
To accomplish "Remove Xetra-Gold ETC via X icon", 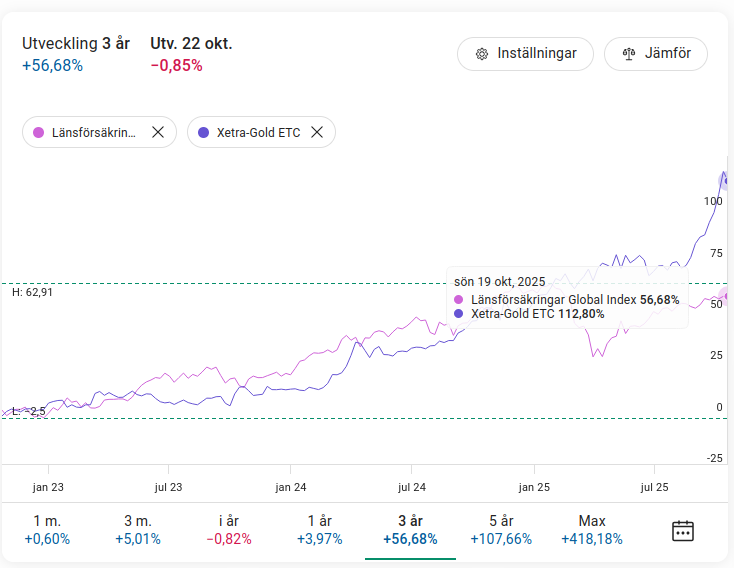I will (x=317, y=132).
